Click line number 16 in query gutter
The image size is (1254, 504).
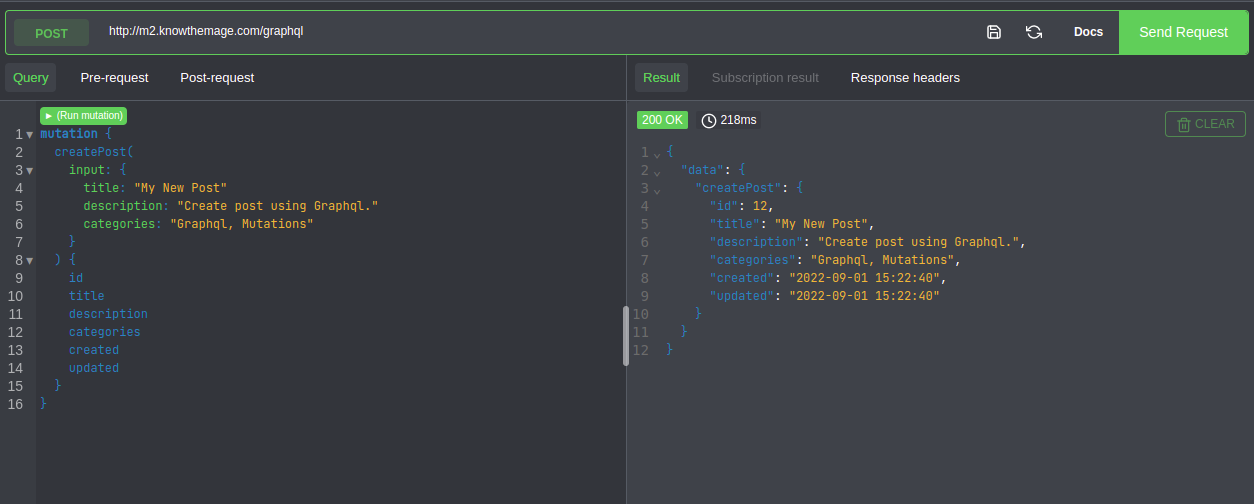(x=15, y=404)
